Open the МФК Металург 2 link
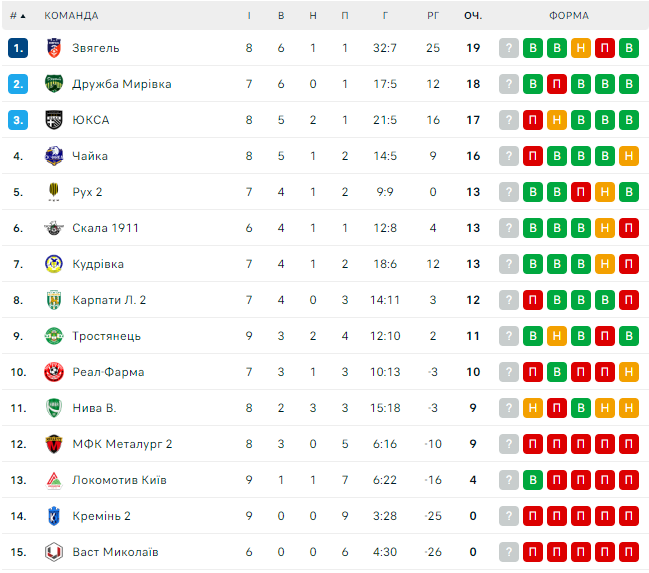This screenshot has height=573, width=649. click(x=122, y=444)
